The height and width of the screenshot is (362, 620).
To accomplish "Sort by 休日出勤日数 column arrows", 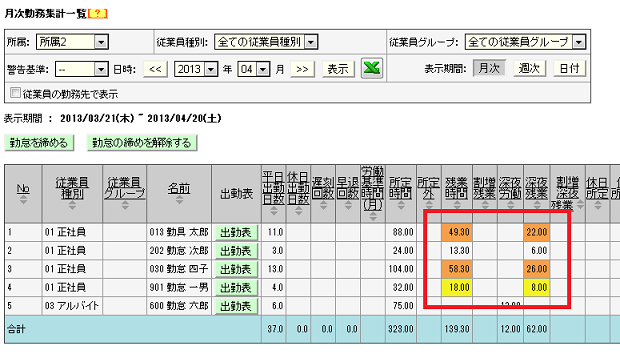I will pyautogui.click(x=298, y=211).
